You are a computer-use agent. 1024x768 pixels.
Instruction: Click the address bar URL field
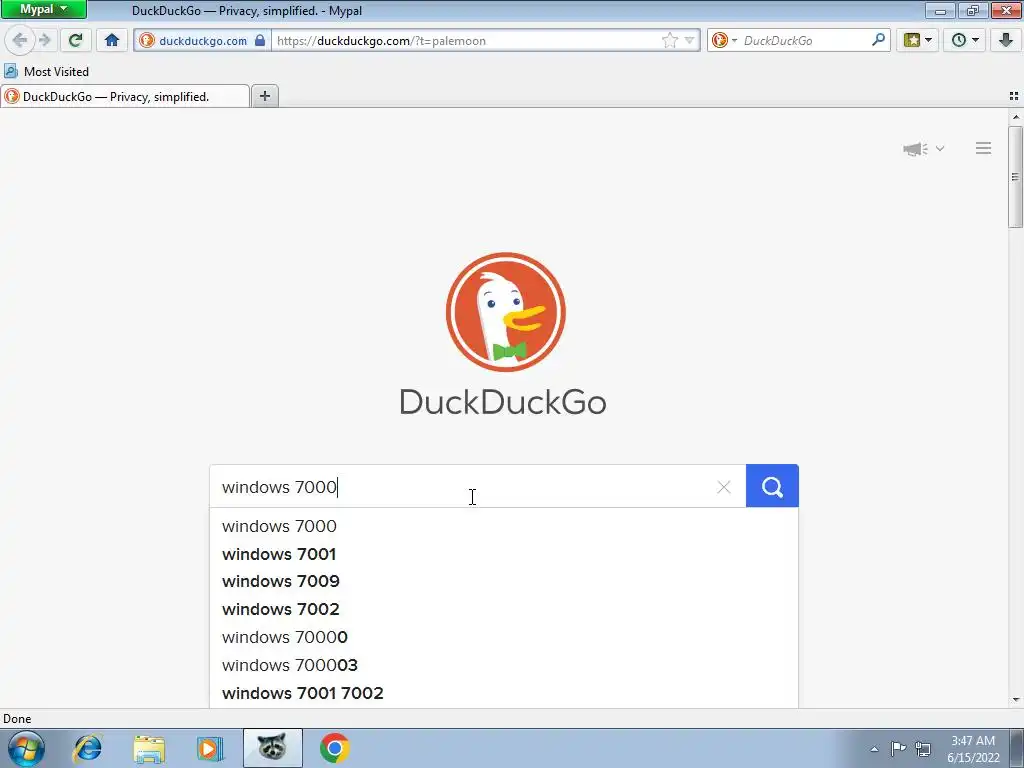click(x=466, y=40)
